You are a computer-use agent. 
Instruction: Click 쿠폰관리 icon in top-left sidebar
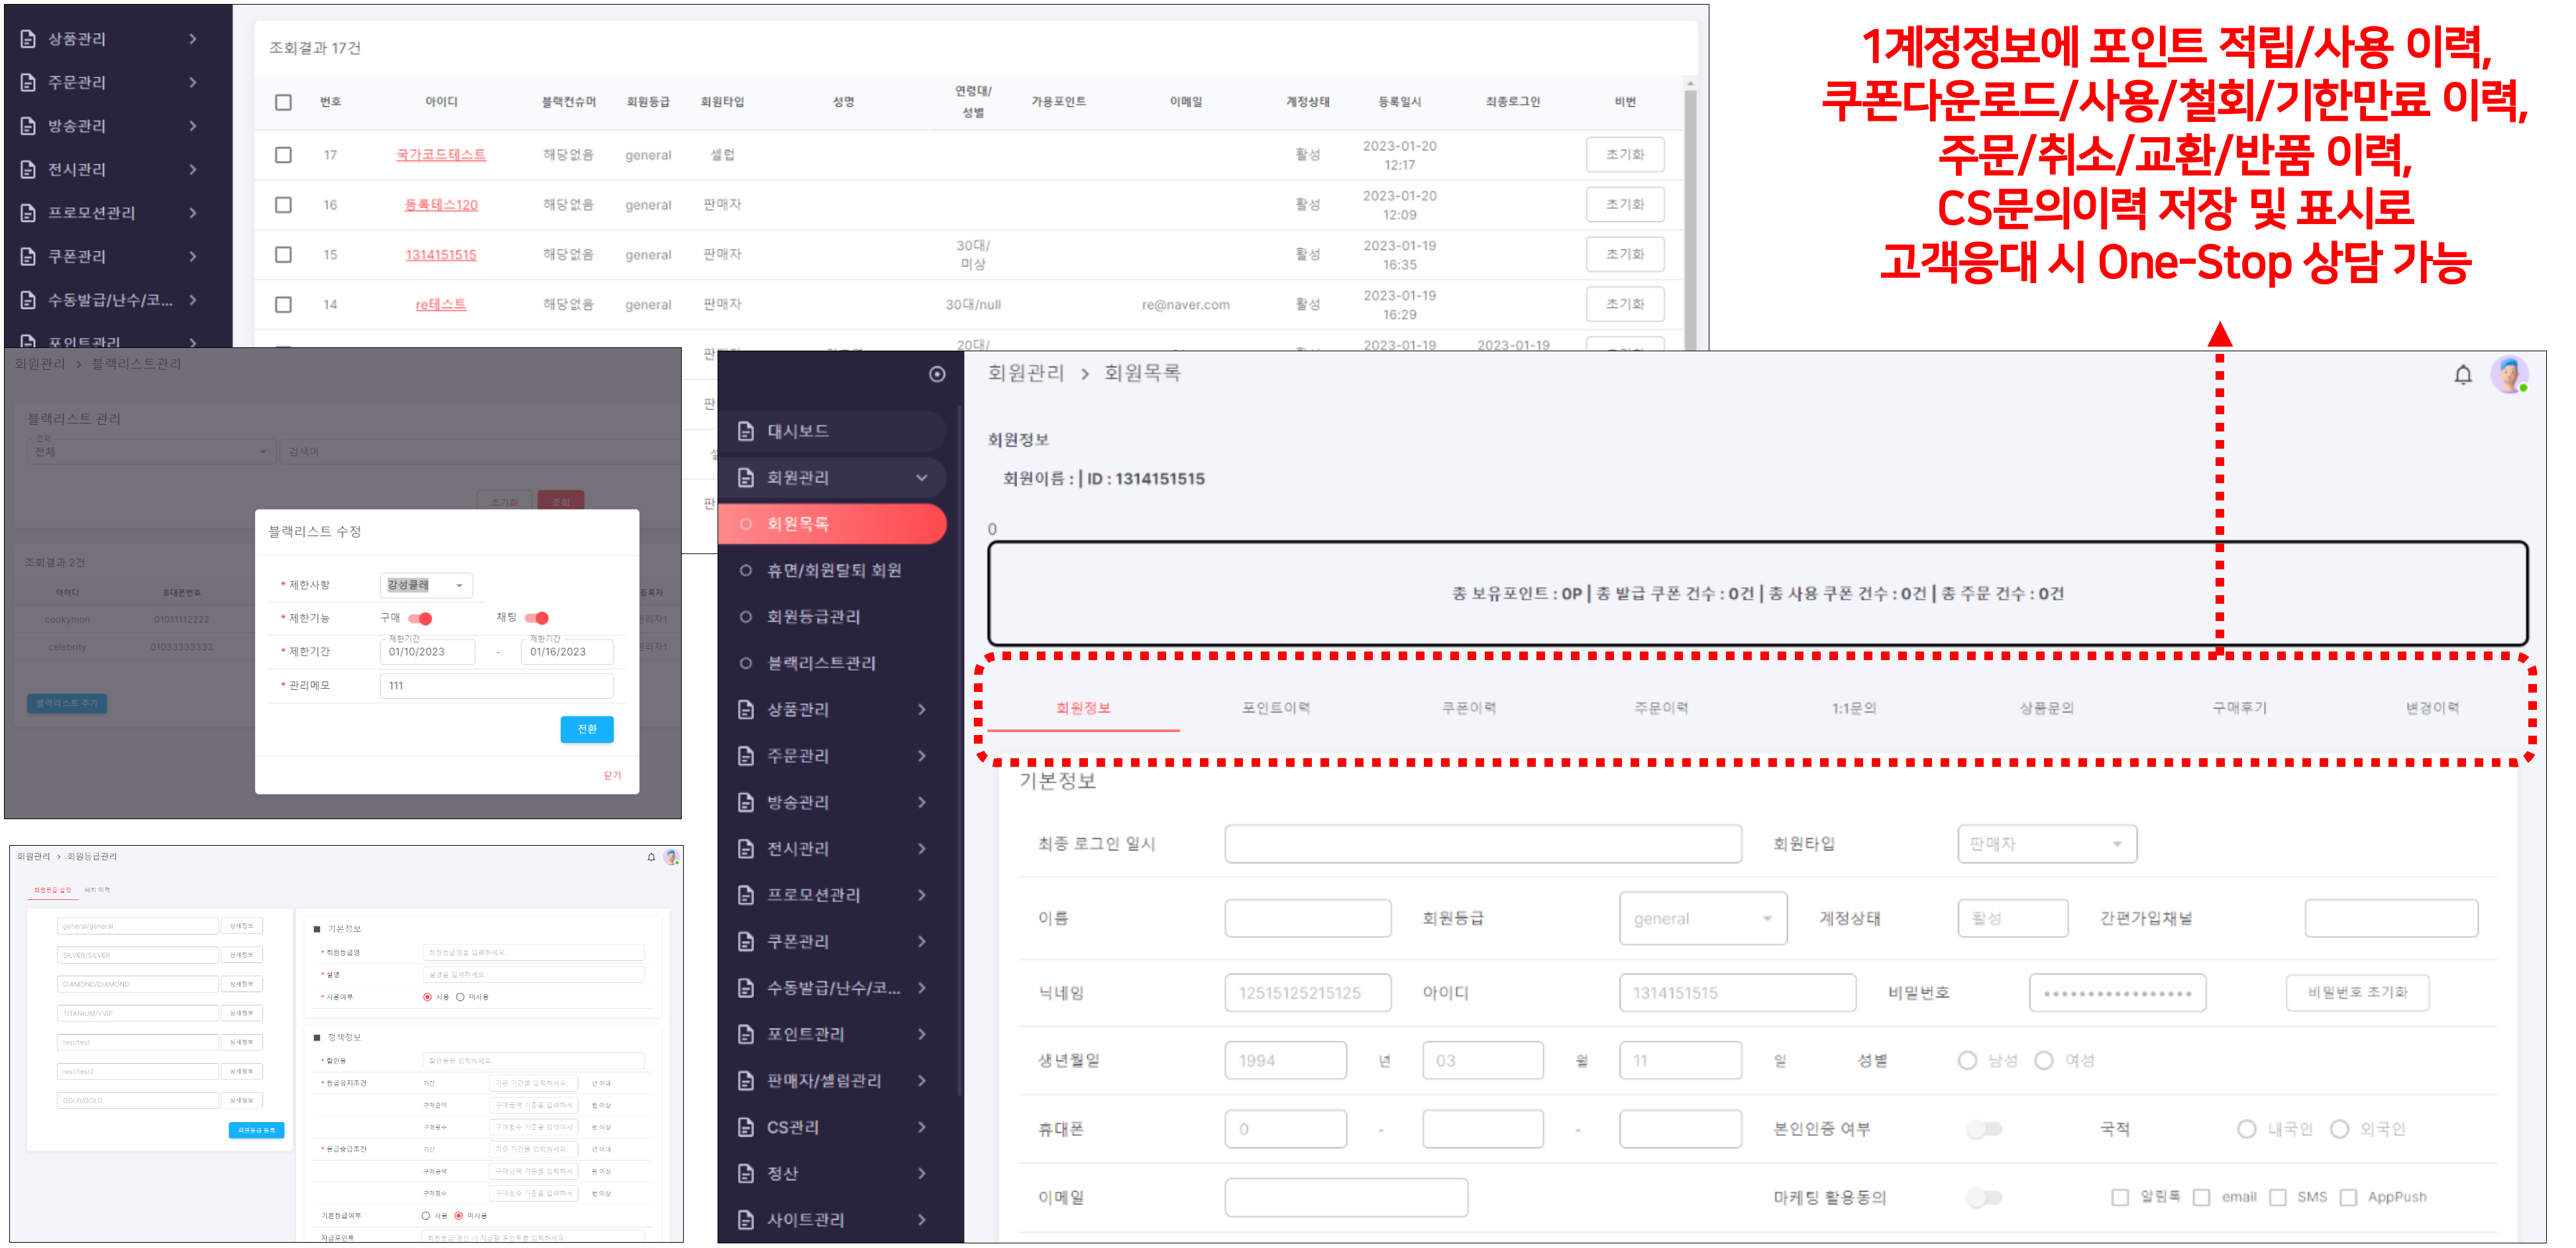click(28, 256)
